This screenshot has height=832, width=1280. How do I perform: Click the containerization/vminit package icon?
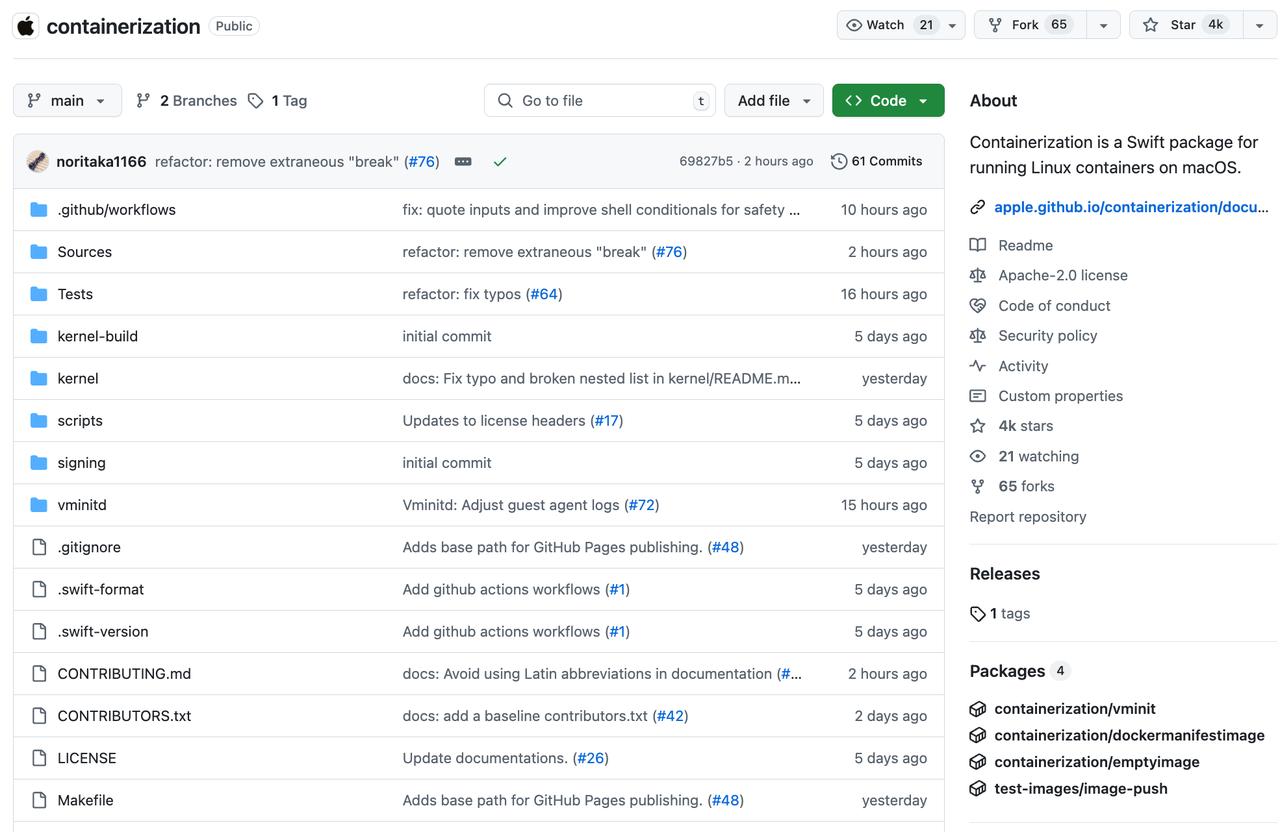[x=978, y=709]
